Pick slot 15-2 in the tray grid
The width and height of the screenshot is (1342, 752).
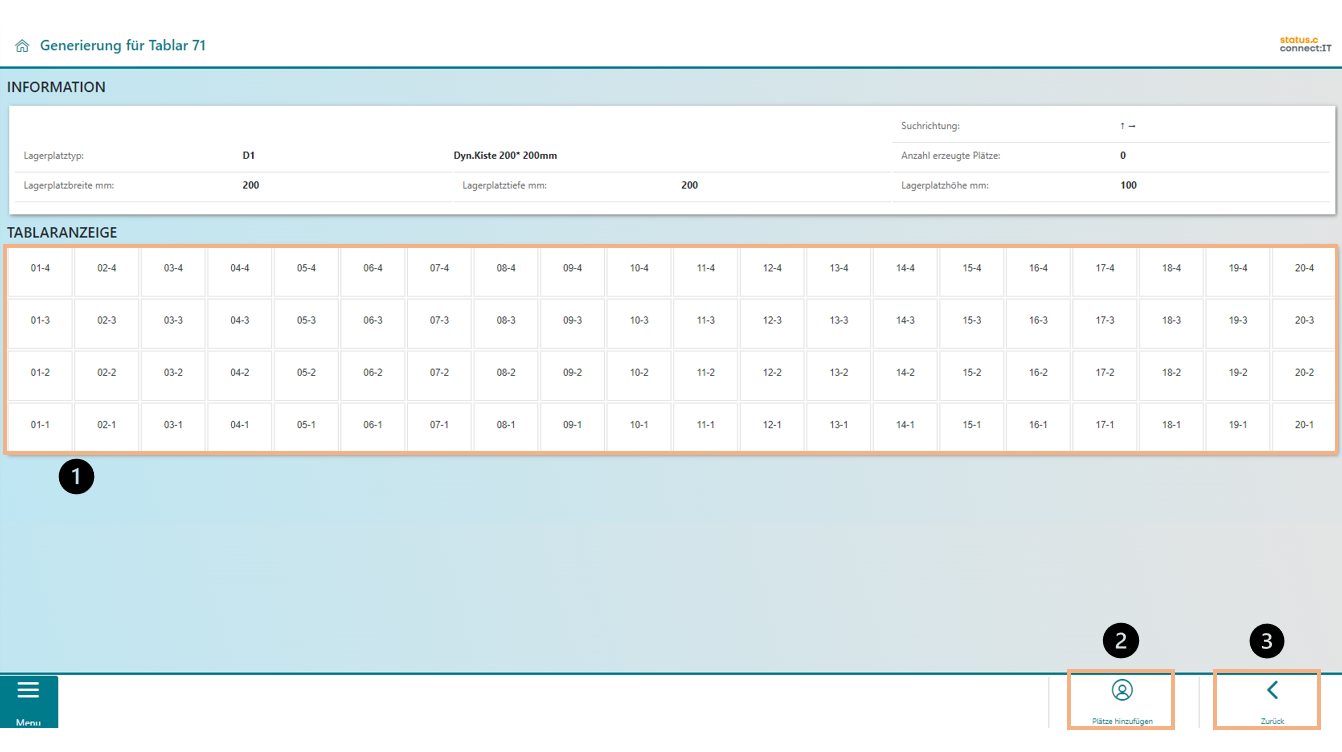coord(971,373)
